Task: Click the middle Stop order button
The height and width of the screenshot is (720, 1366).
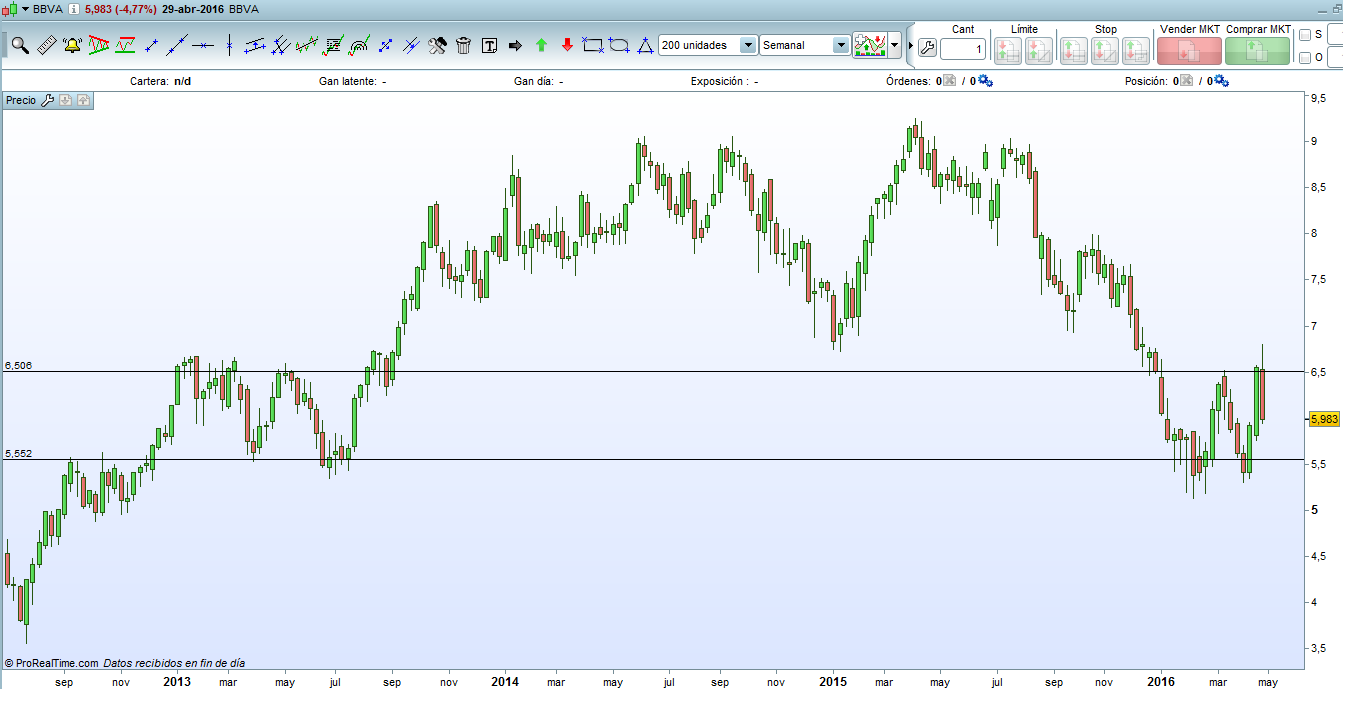Action: [x=1105, y=49]
